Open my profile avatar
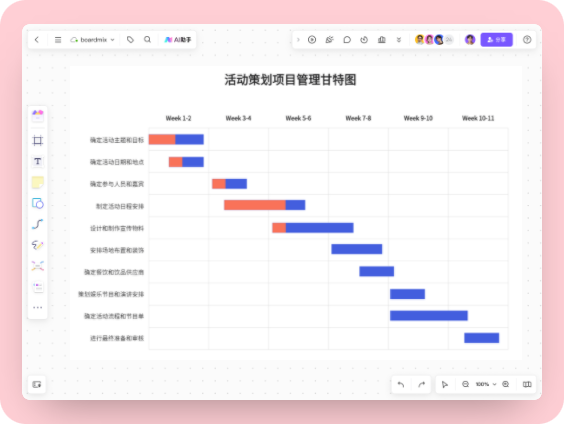This screenshot has width=564, height=424. tap(470, 40)
